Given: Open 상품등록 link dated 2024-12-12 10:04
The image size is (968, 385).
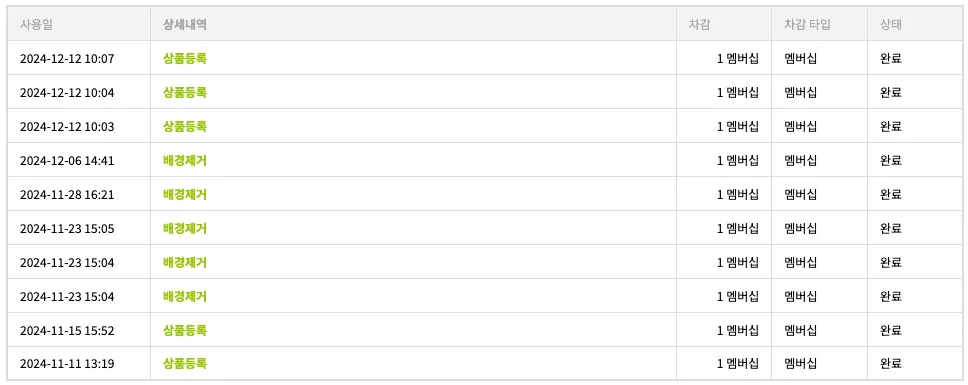Looking at the screenshot, I should click(x=185, y=93).
